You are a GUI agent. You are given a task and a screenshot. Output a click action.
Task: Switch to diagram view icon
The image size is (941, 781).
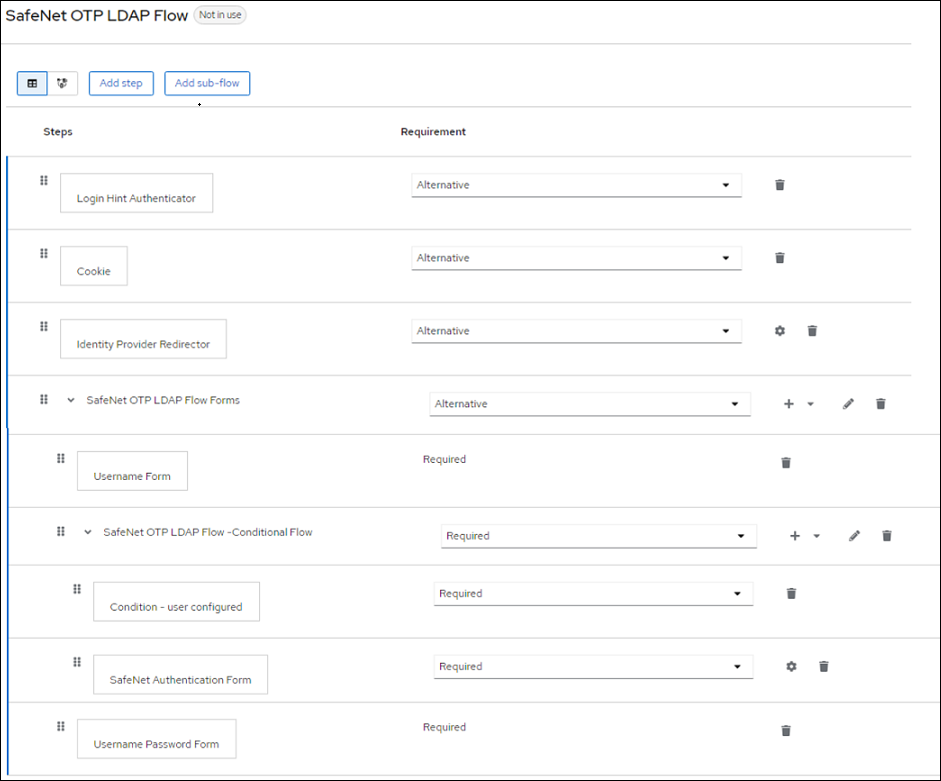62,83
